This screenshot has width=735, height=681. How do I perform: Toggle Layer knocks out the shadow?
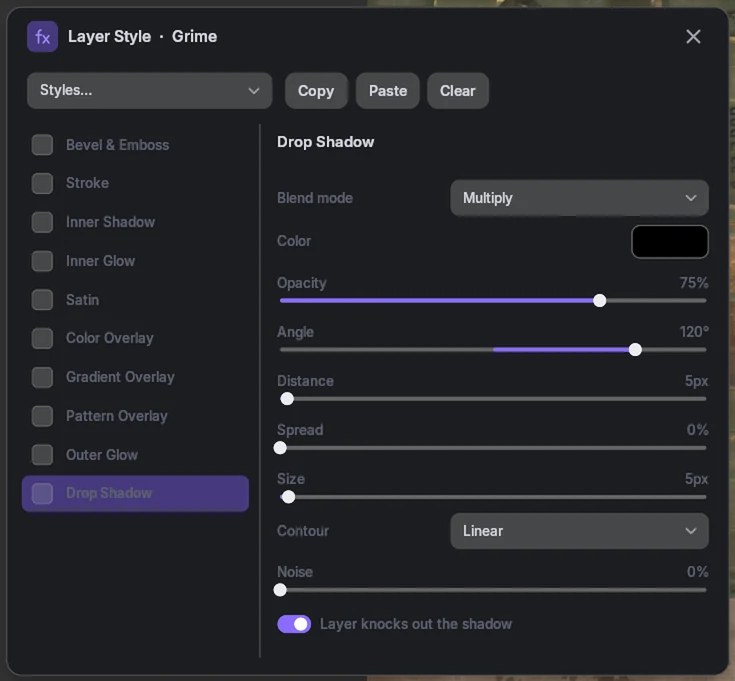[294, 624]
